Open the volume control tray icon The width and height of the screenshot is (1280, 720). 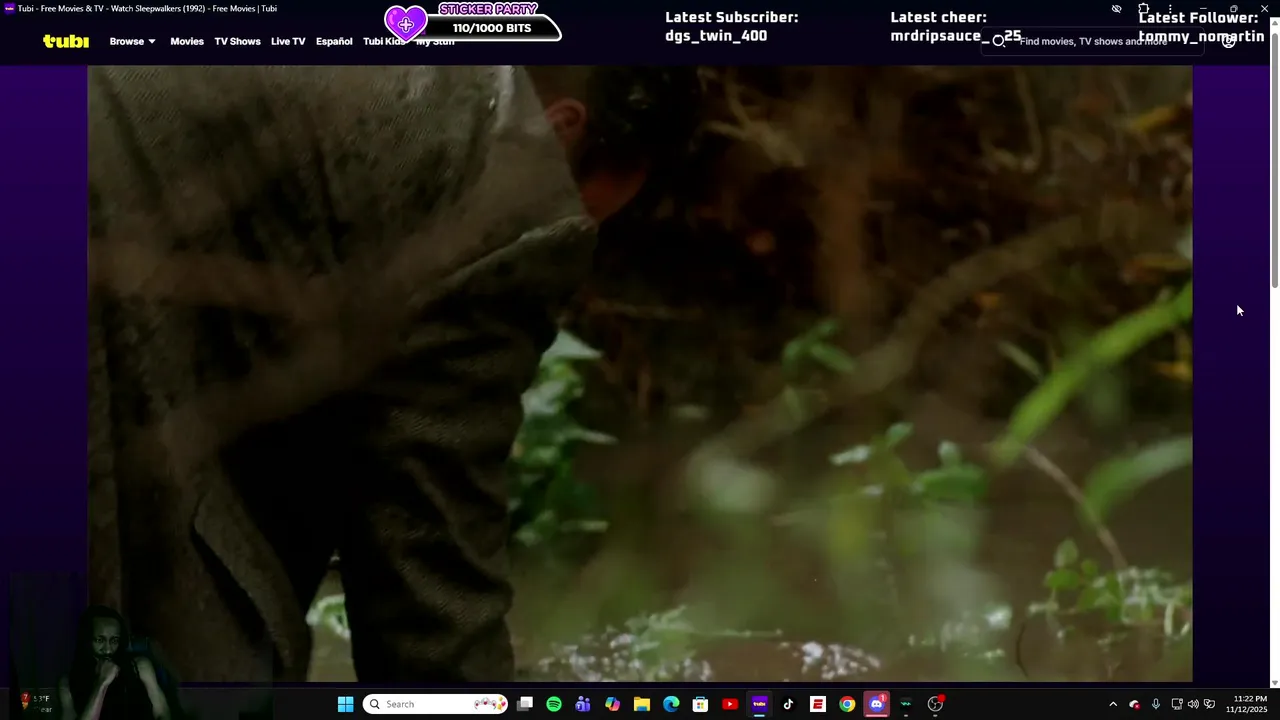pos(1193,704)
